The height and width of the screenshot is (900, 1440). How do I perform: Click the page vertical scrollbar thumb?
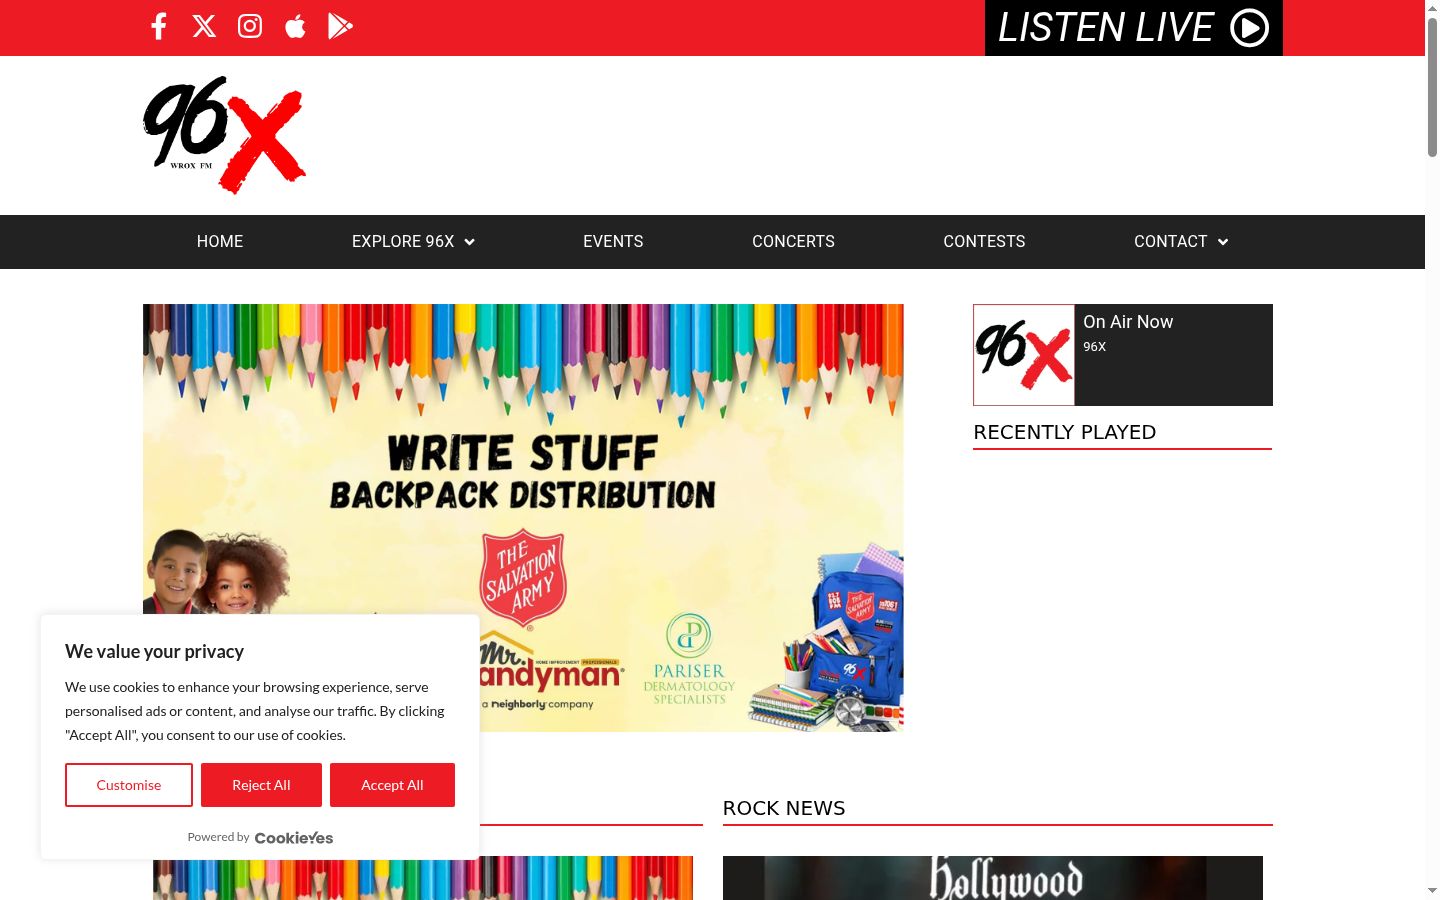[x=1432, y=87]
